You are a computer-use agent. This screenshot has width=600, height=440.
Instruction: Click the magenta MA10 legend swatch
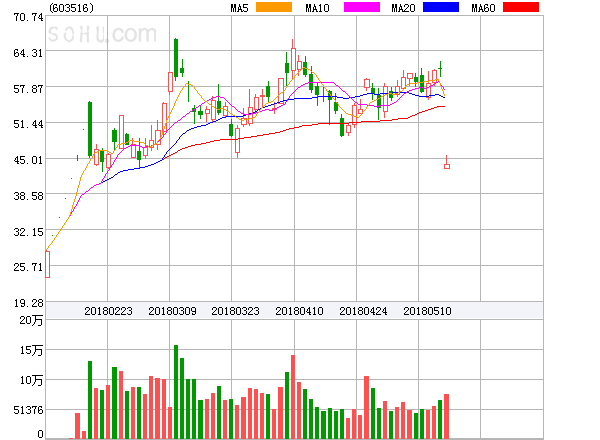362,7
